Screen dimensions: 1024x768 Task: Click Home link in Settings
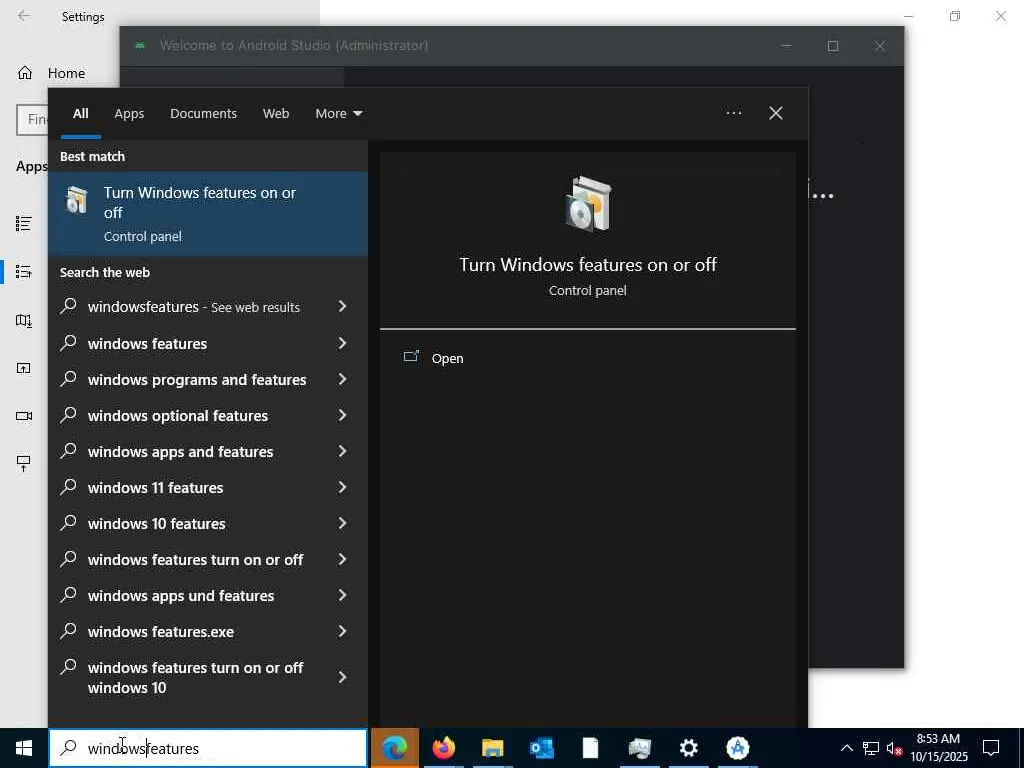click(66, 73)
